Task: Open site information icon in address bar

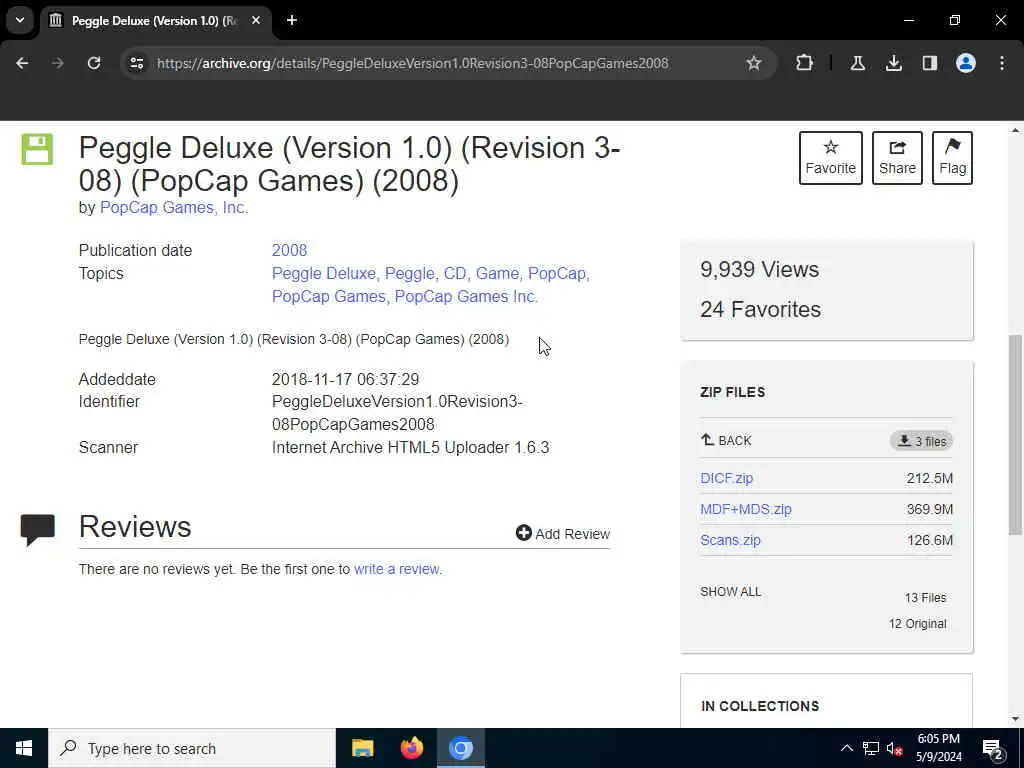Action: [x=136, y=63]
